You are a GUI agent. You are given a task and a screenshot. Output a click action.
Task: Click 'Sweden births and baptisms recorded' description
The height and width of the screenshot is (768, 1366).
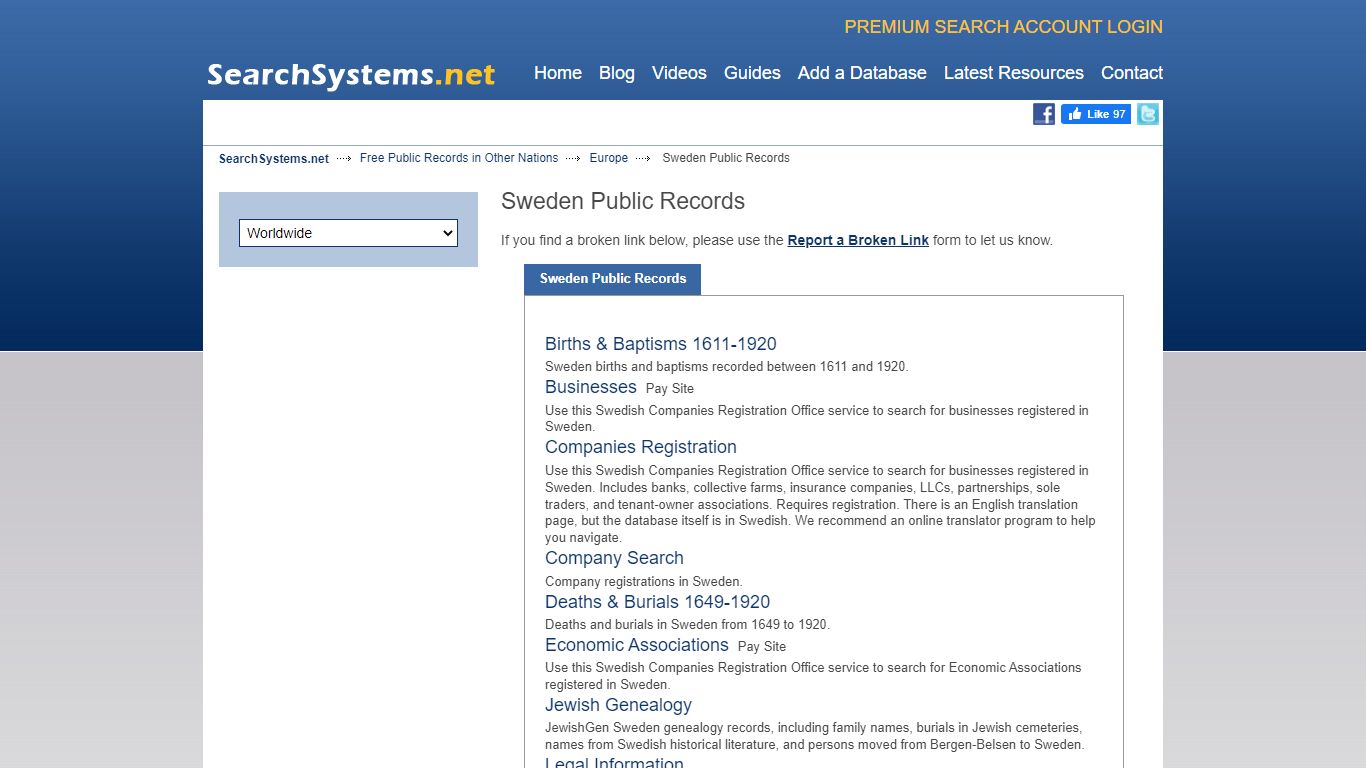[727, 366]
